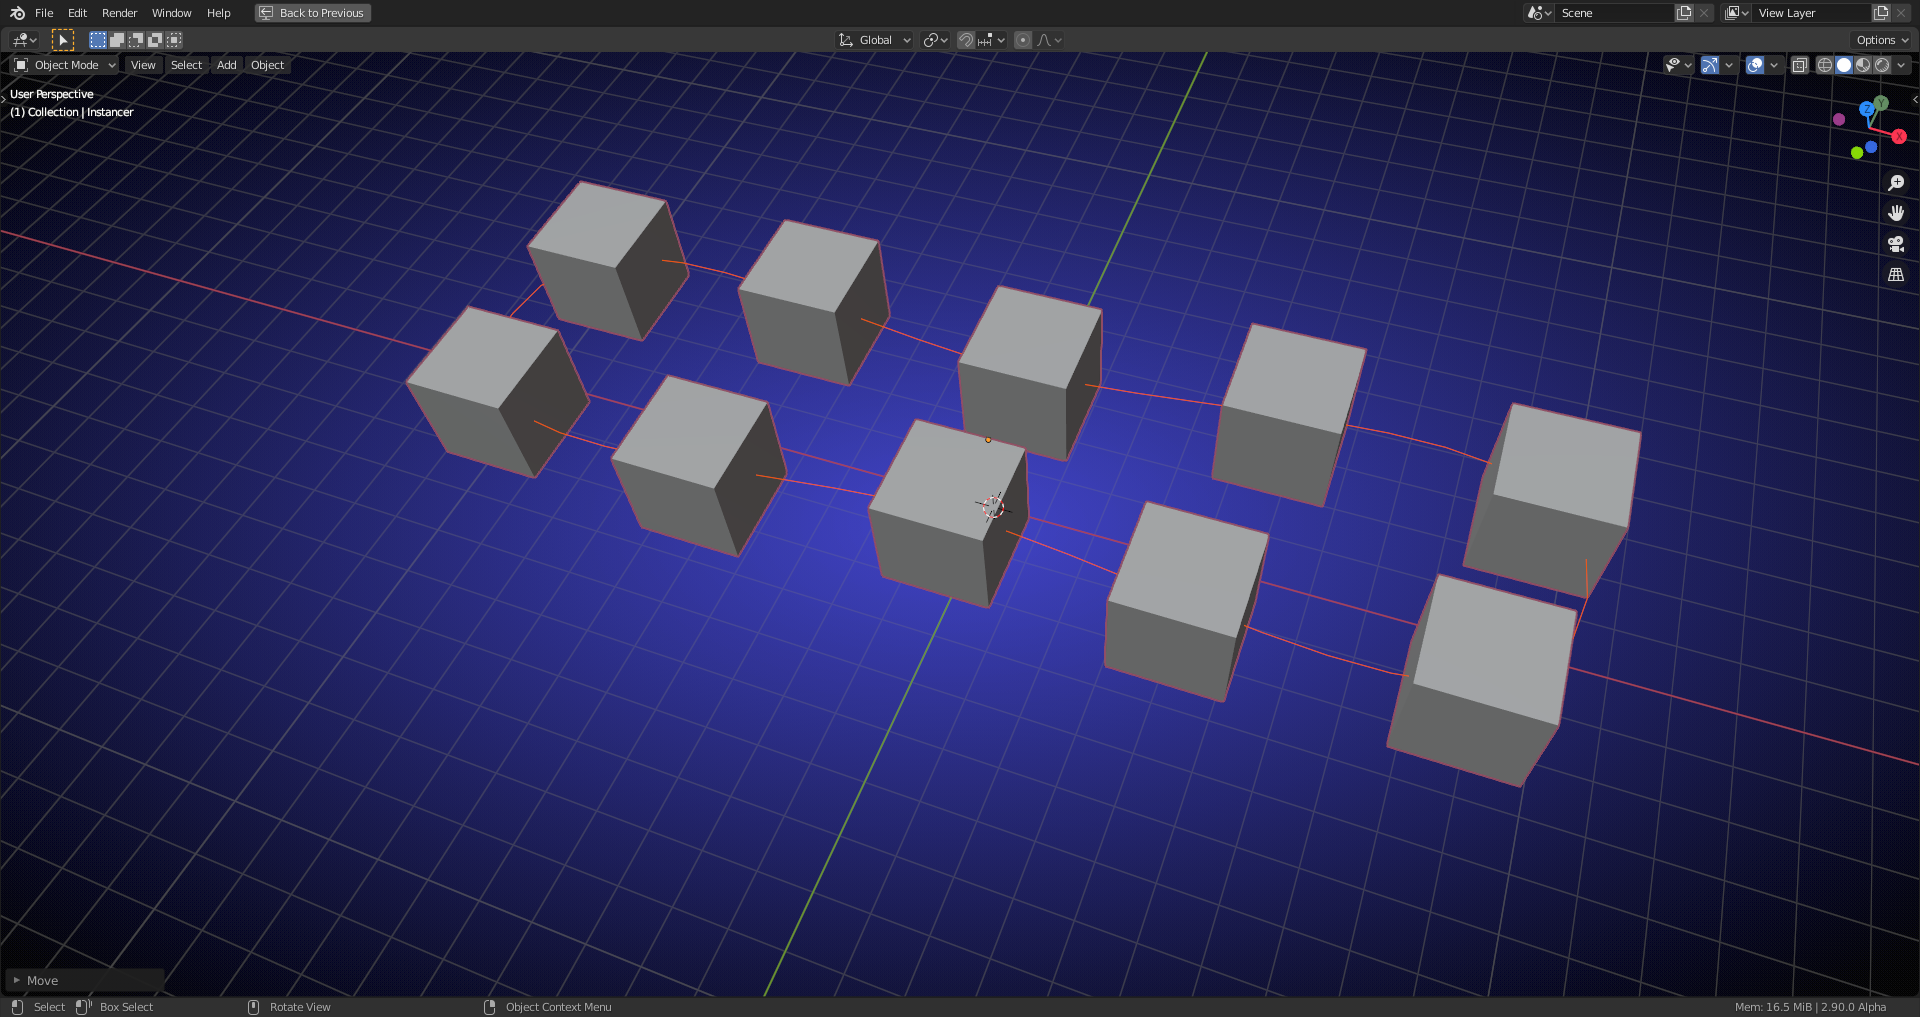Select the Pan hand icon in the viewport
This screenshot has width=1920, height=1017.
tap(1896, 212)
